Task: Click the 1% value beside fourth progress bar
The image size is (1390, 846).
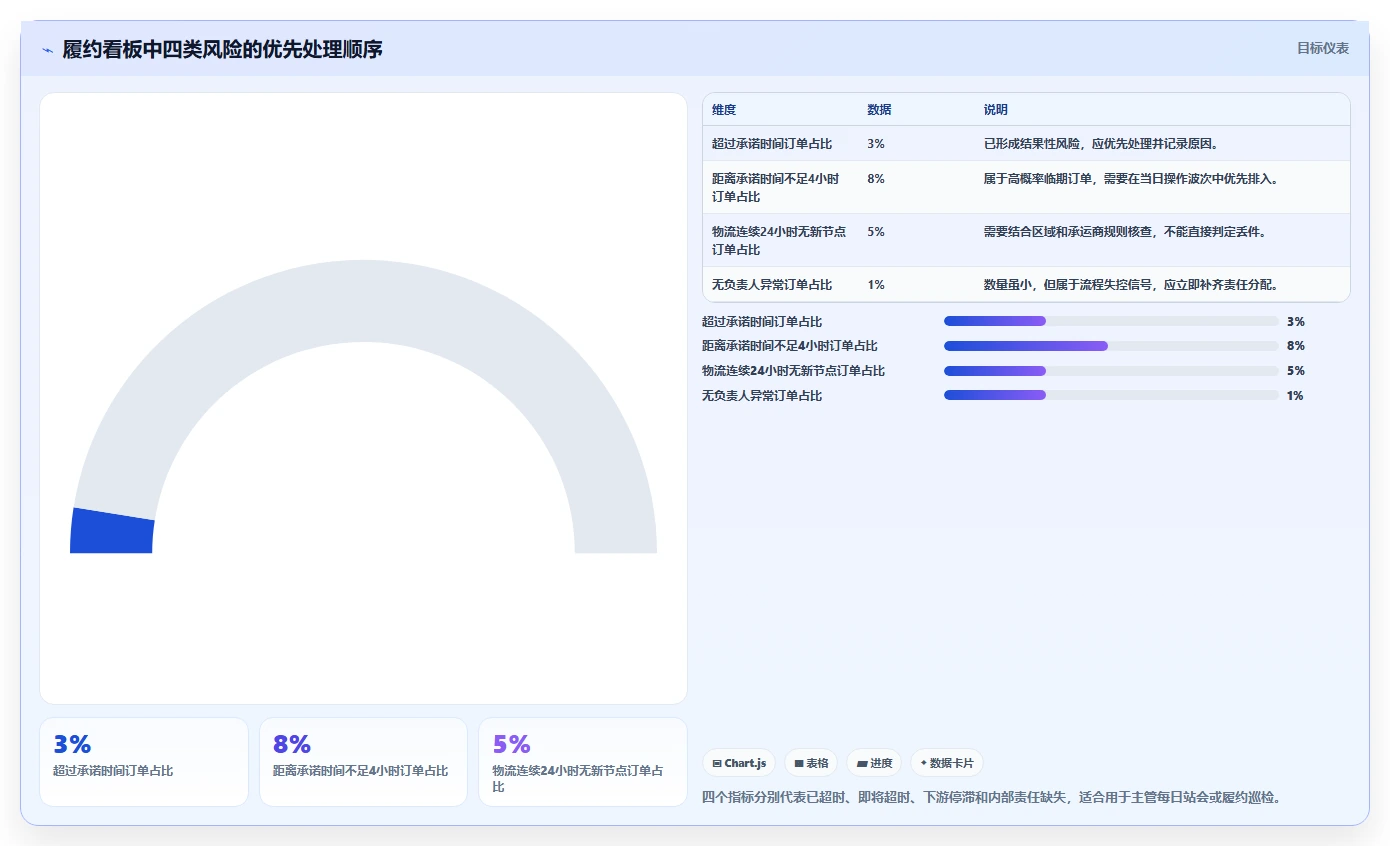Action: 1295,396
